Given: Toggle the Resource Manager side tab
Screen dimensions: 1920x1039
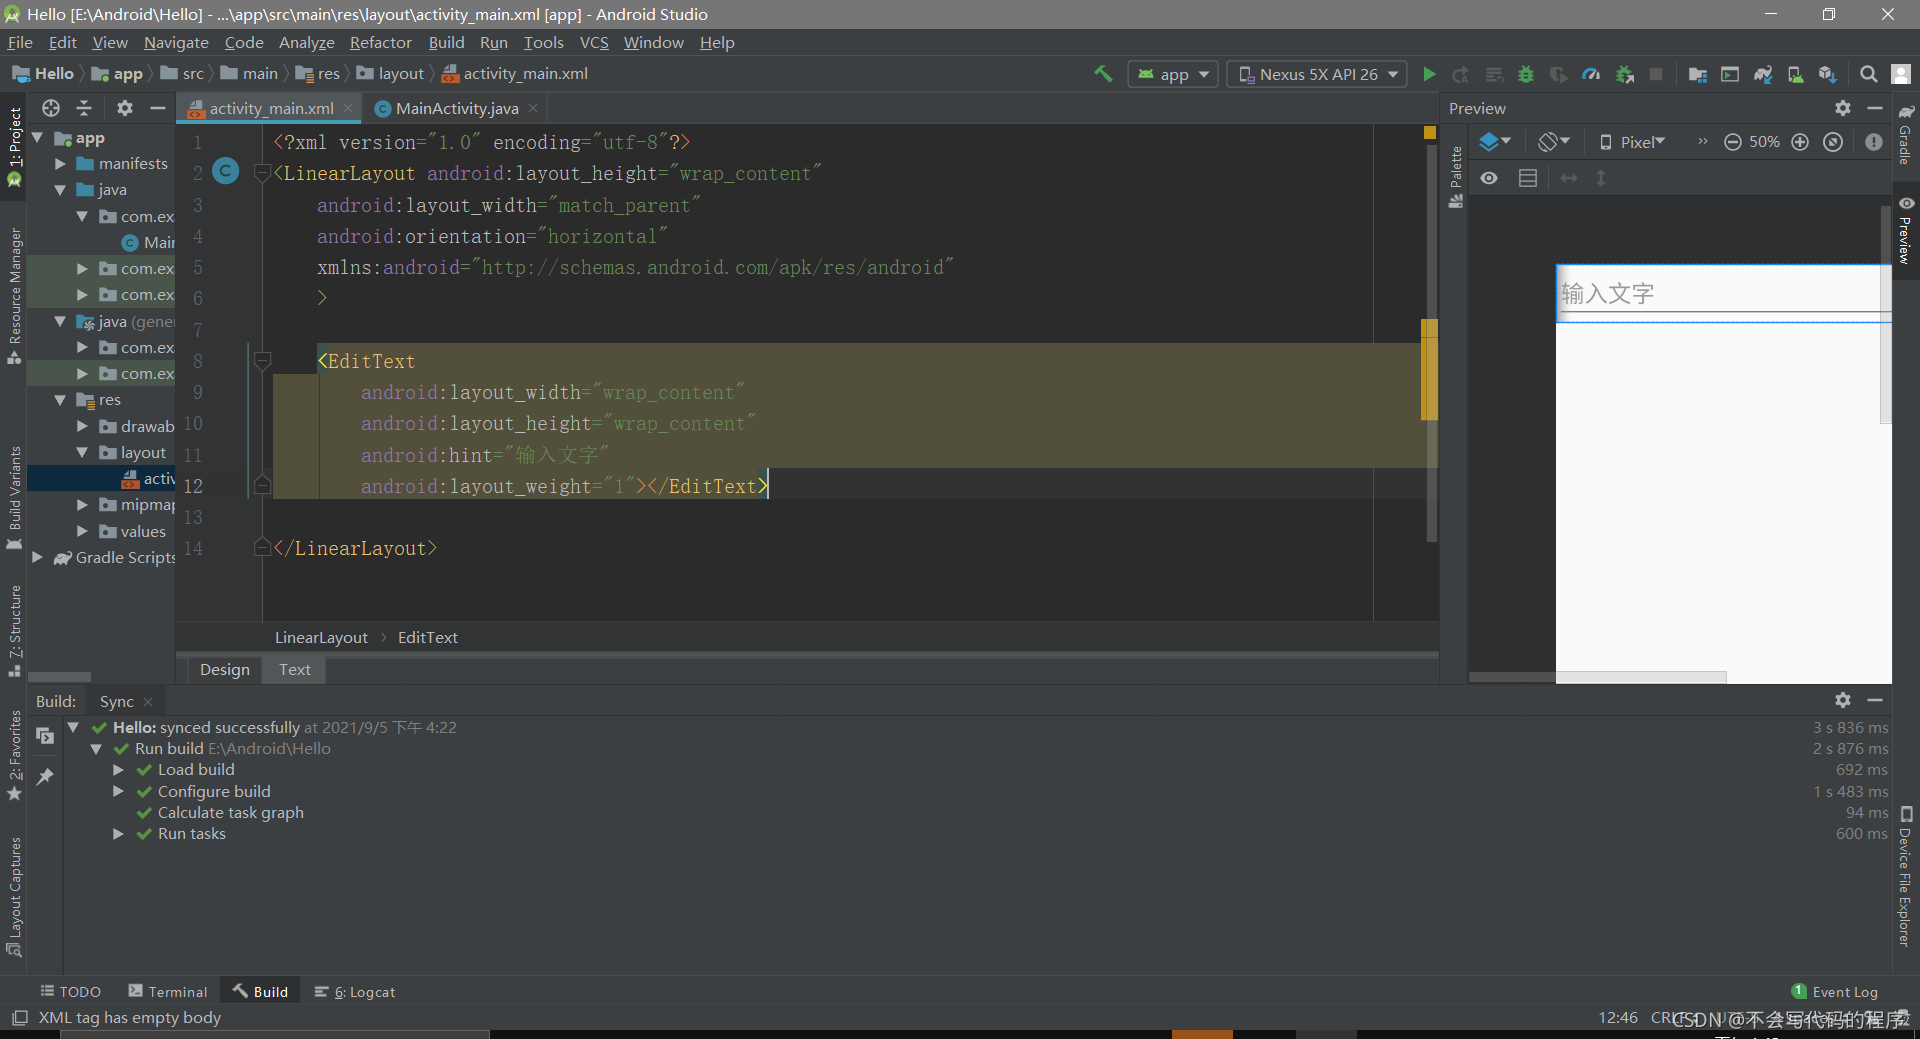Looking at the screenshot, I should pos(15,296).
